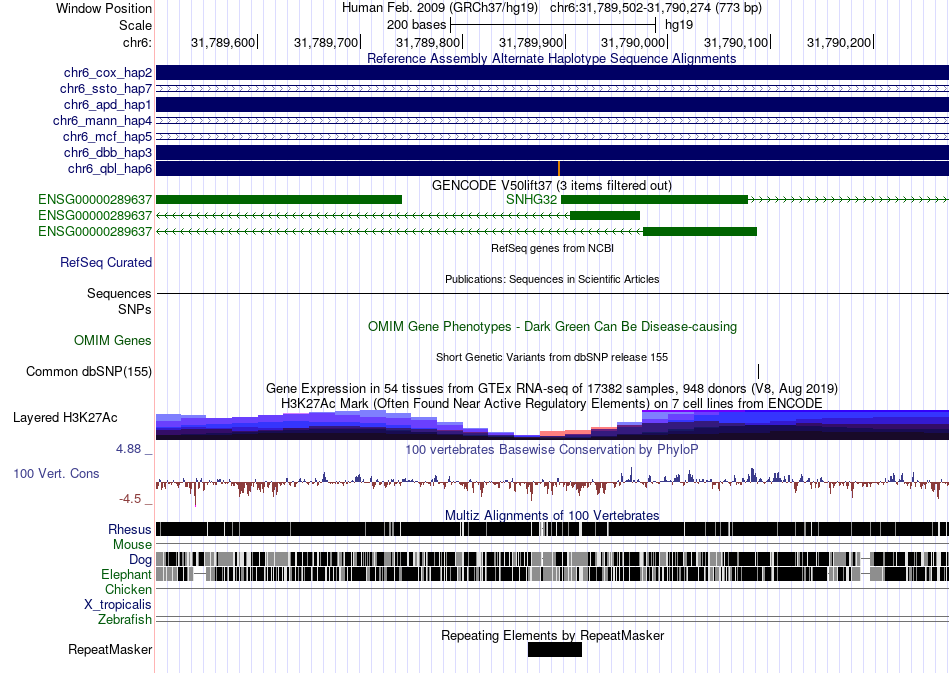Click the Rhesus alignment label

click(x=130, y=529)
